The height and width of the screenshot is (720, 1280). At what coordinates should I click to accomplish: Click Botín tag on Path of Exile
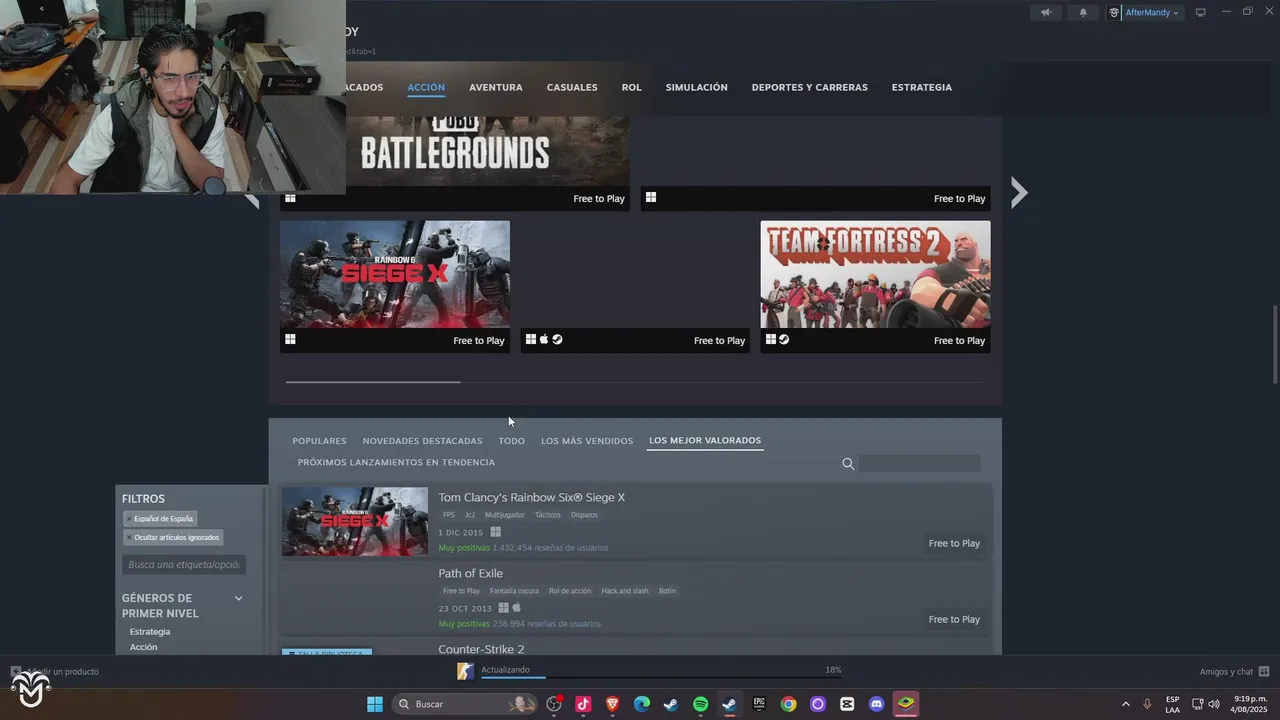click(667, 591)
